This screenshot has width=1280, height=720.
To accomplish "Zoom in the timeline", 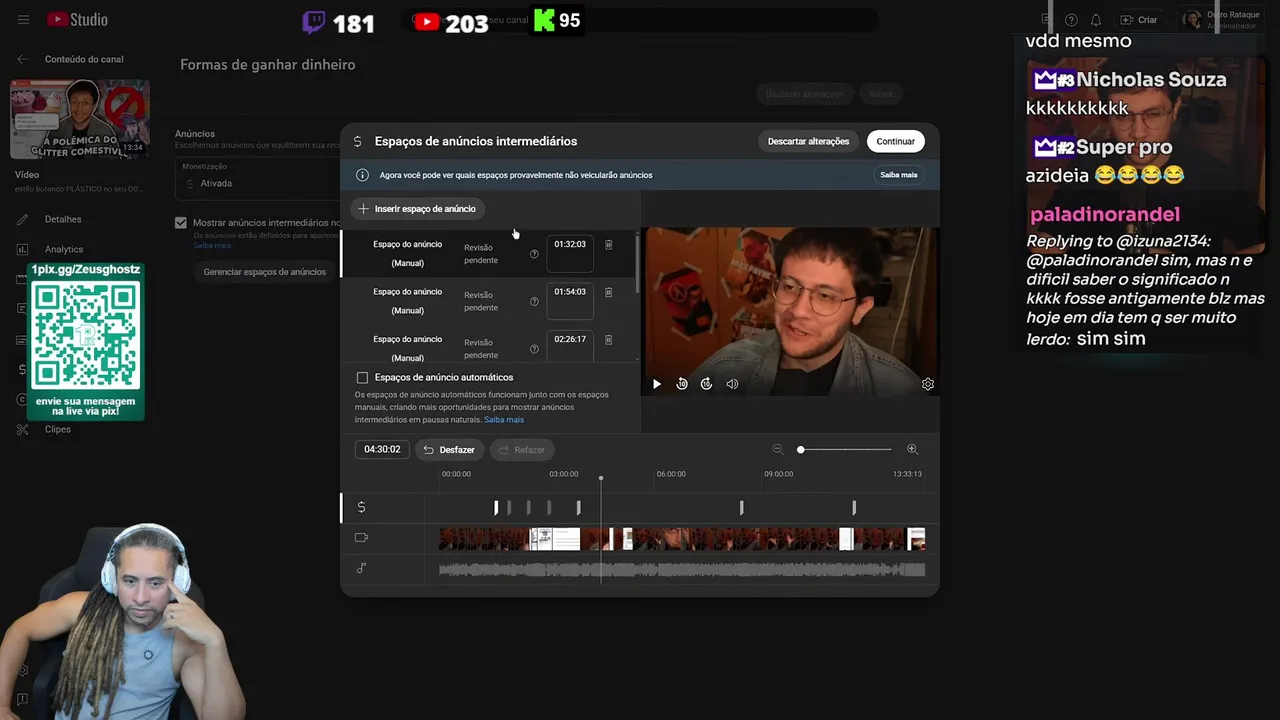I will pos(912,450).
